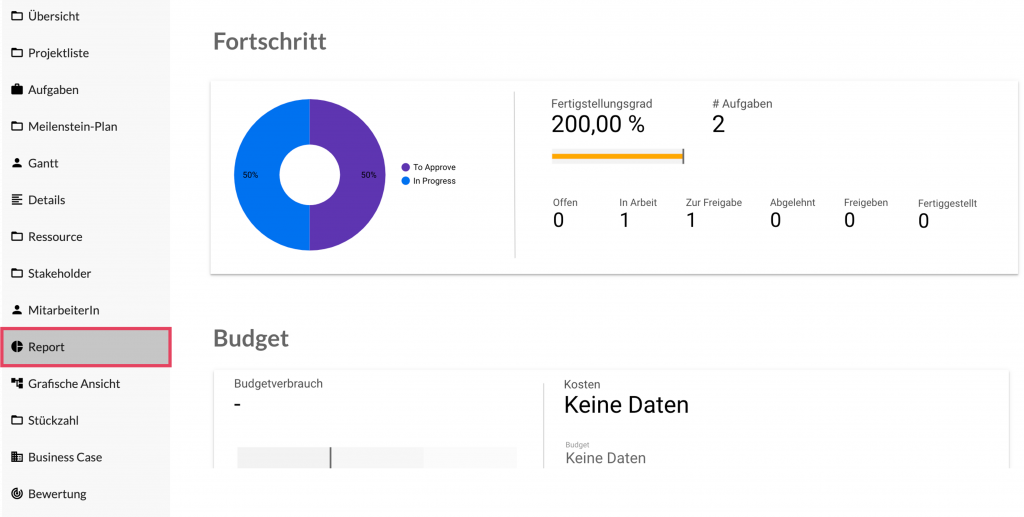Screen dimensions: 1024x517
Task: Click the briefcase icon beside Aufgaben
Action: 17,90
